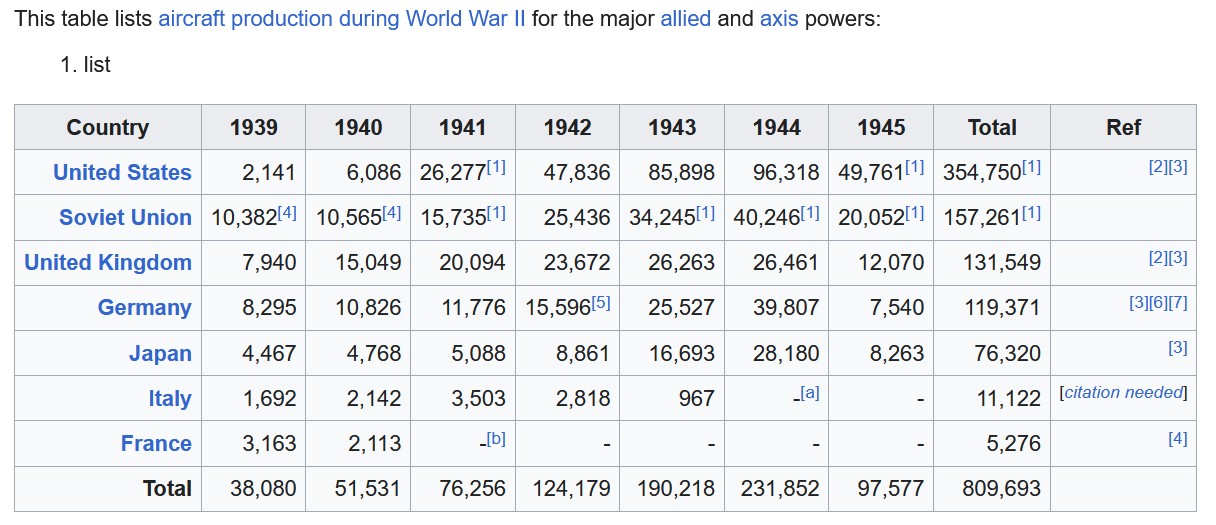Screen dimensions: 1216x525
Task: Click the '1. list' item text
Action: pyautogui.click(x=85, y=64)
